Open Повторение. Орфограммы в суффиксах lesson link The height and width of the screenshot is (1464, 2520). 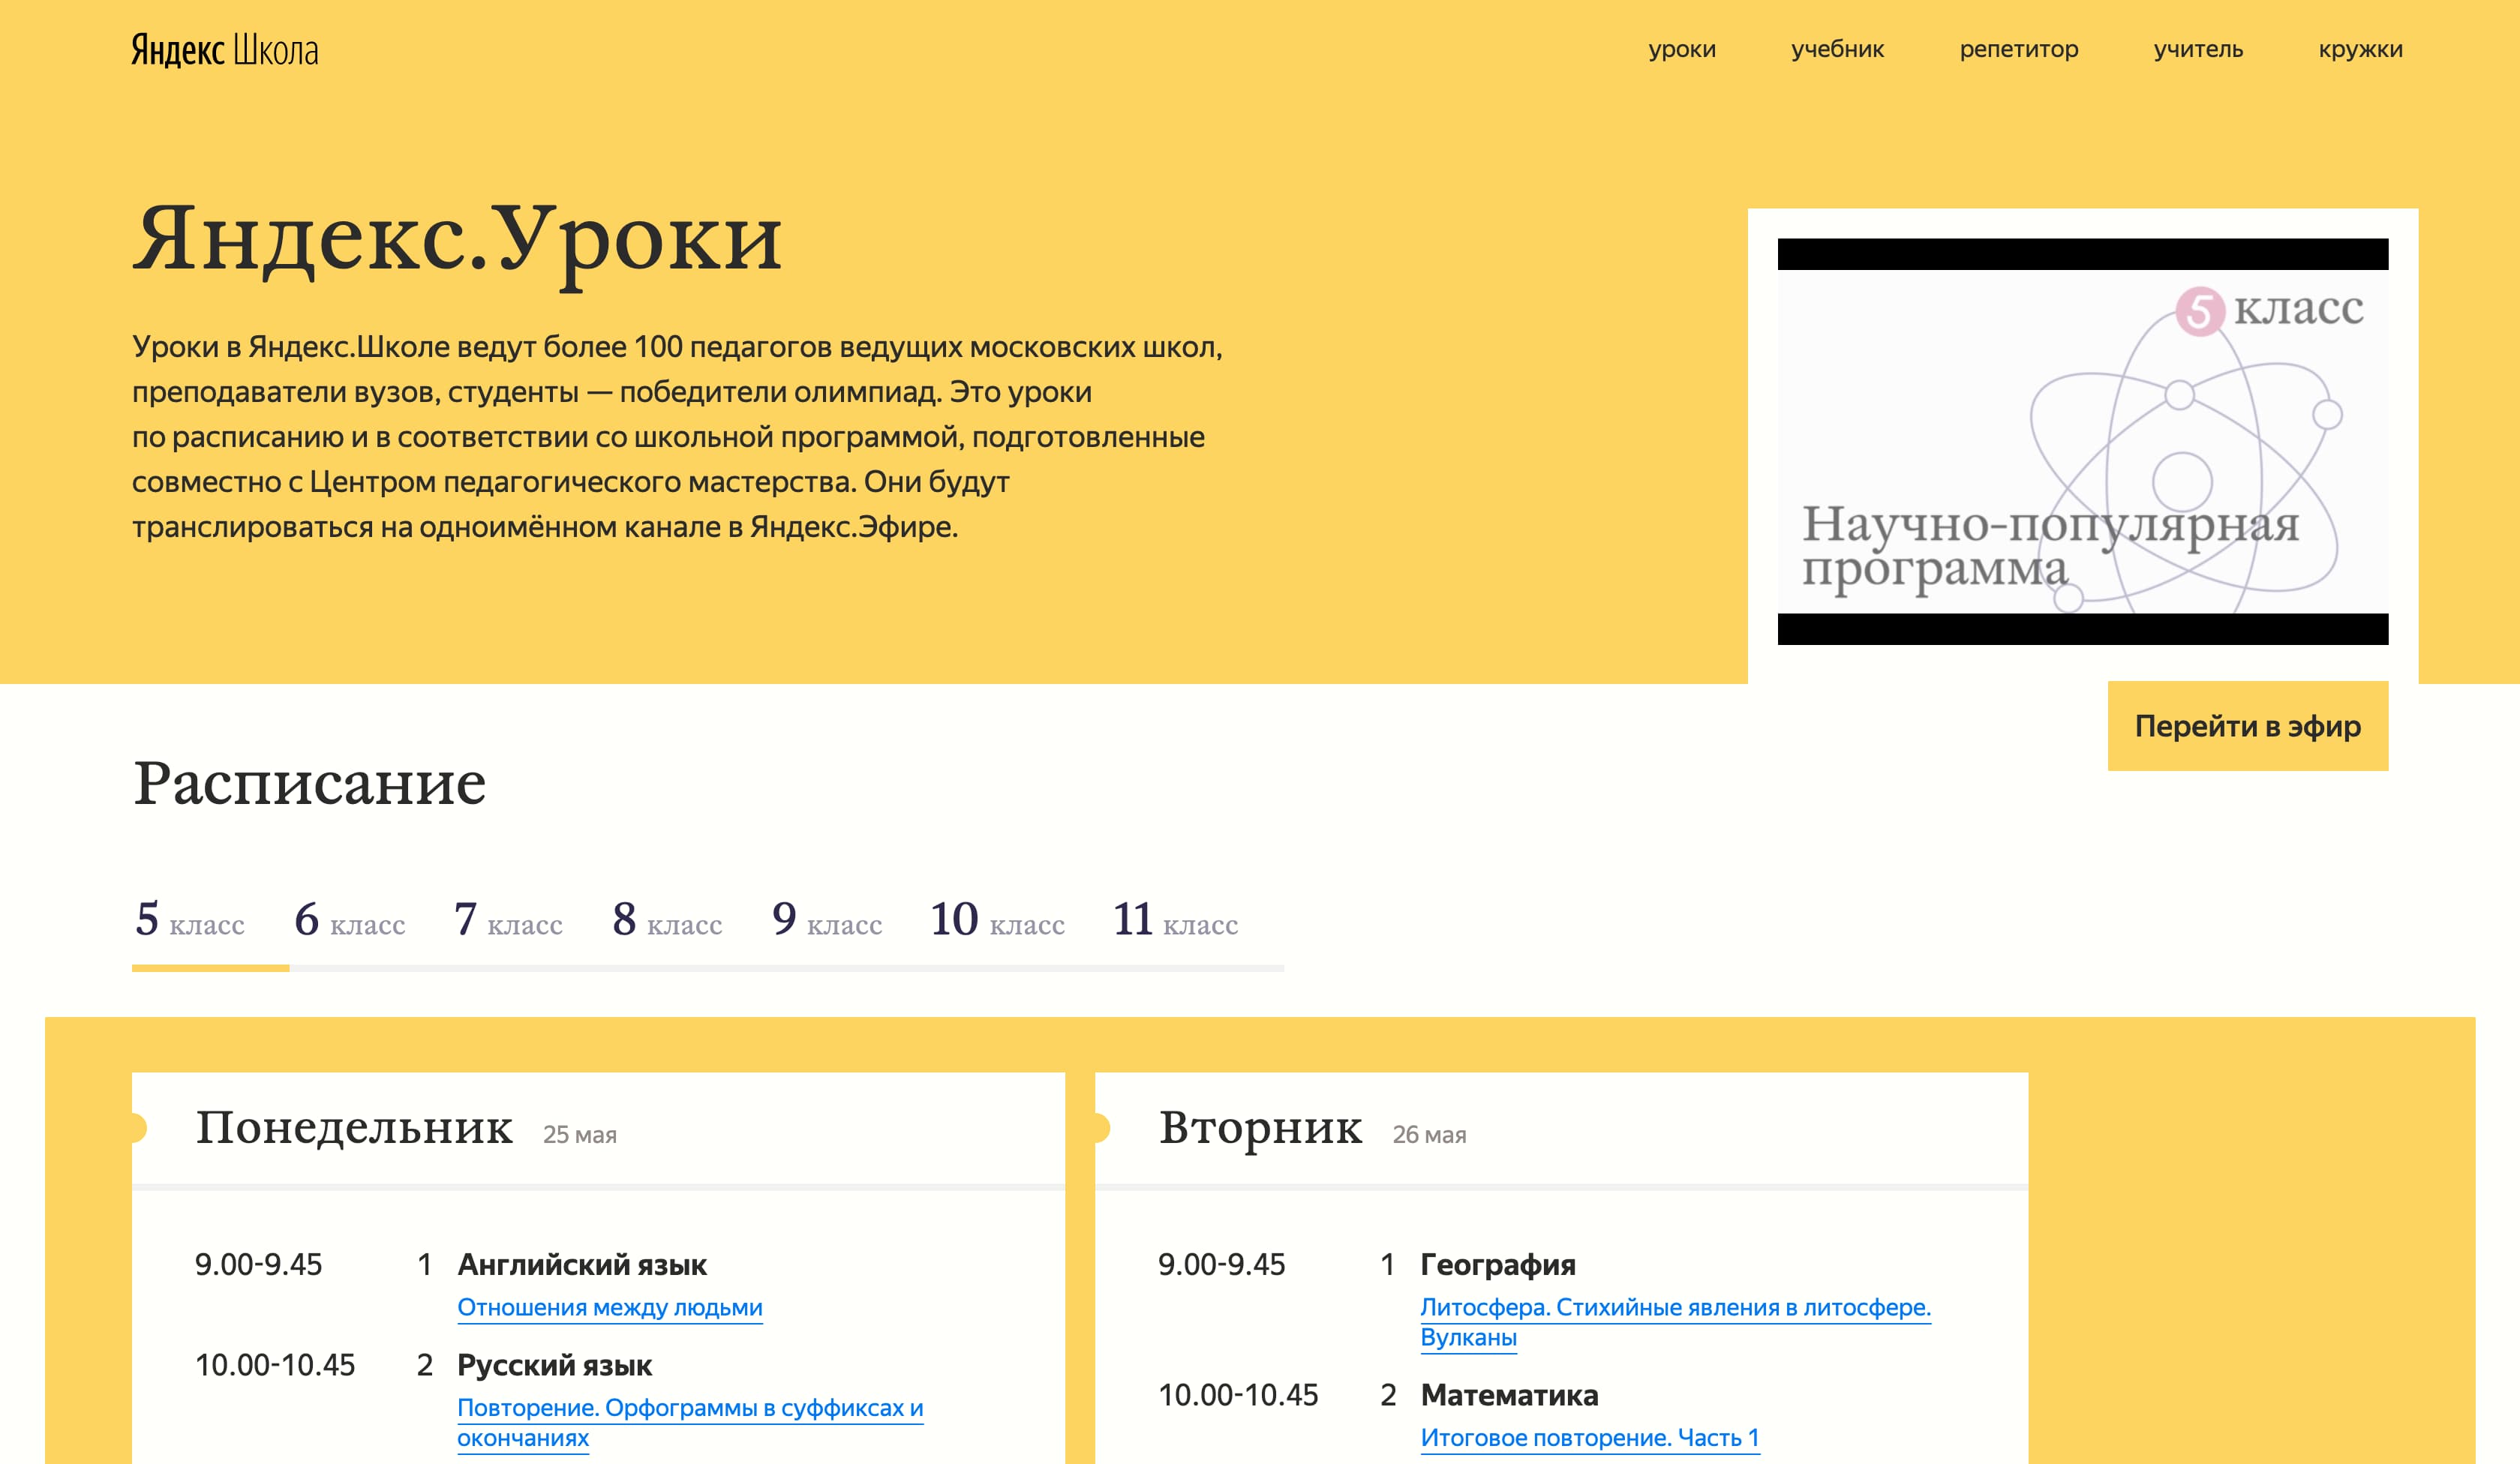tap(690, 1422)
